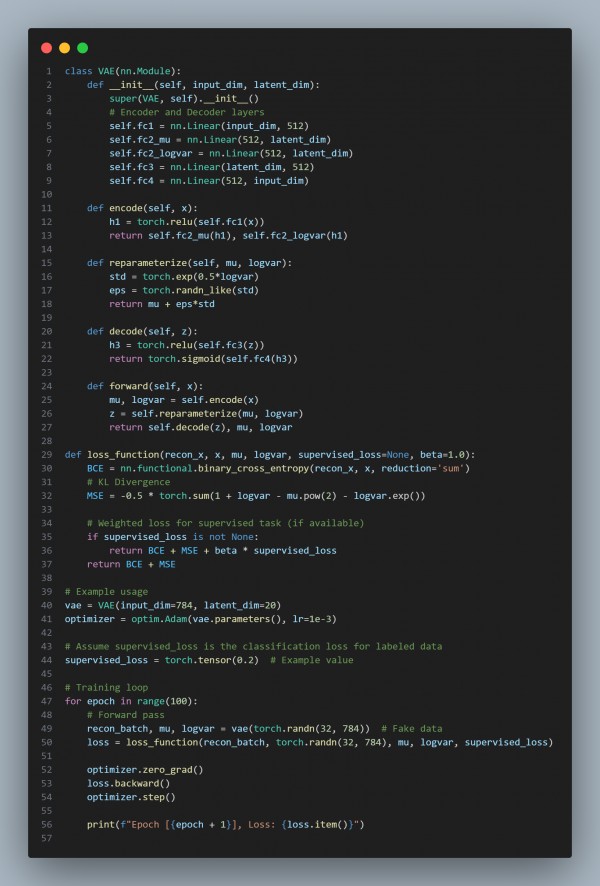The width and height of the screenshot is (600, 886).
Task: Click the "optimizer.zero_grad()" line
Action: pos(145,770)
